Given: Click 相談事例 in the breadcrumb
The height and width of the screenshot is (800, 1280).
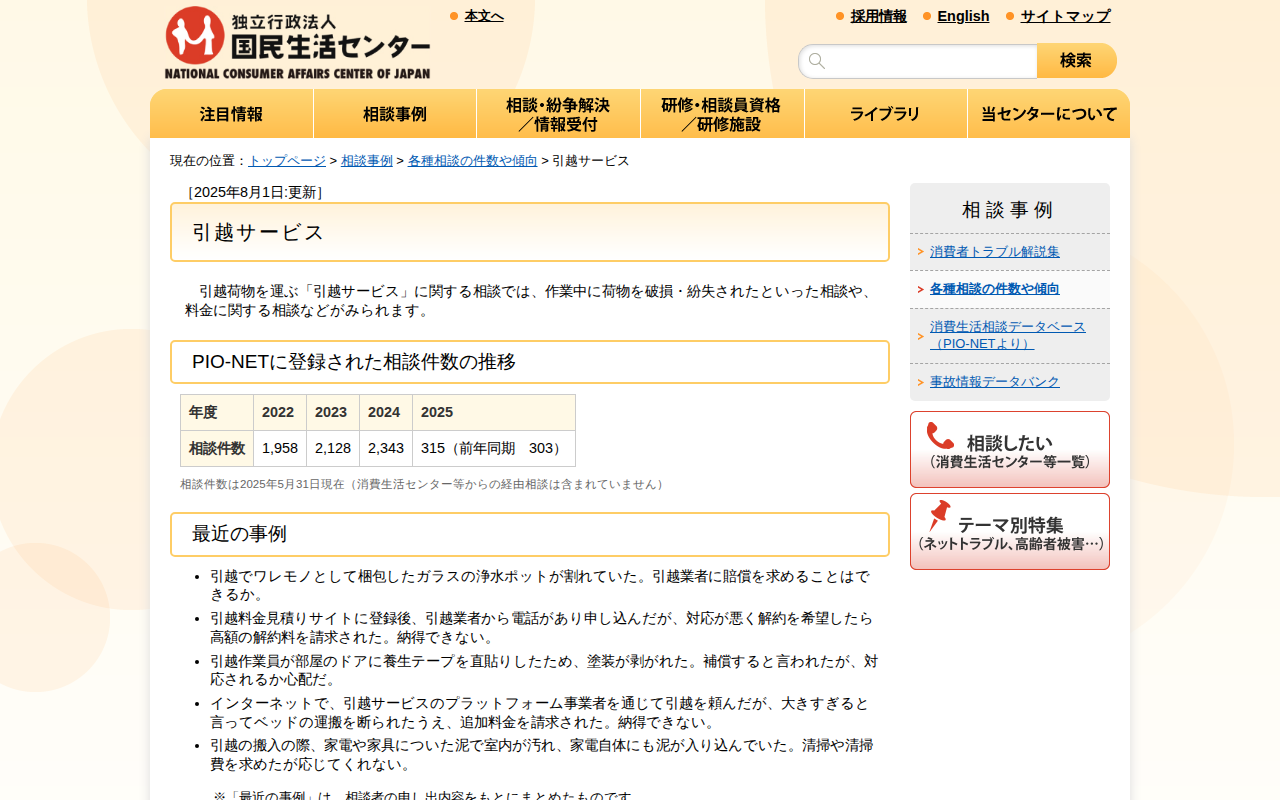Looking at the screenshot, I should 367,160.
